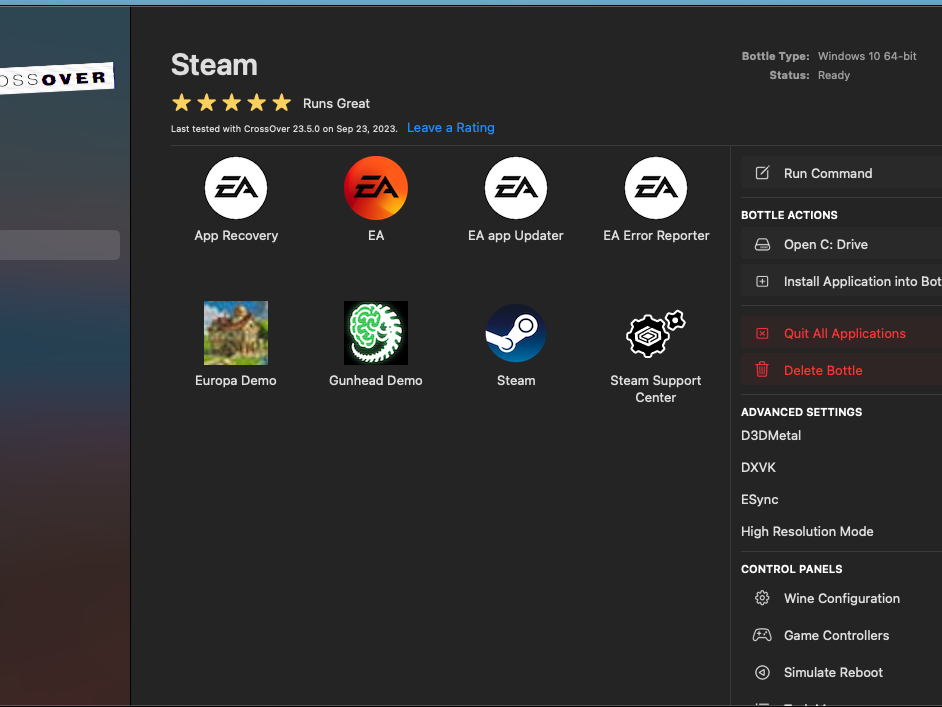Click the Open C: Drive disk icon
Screen dimensions: 942x707
pos(762,244)
